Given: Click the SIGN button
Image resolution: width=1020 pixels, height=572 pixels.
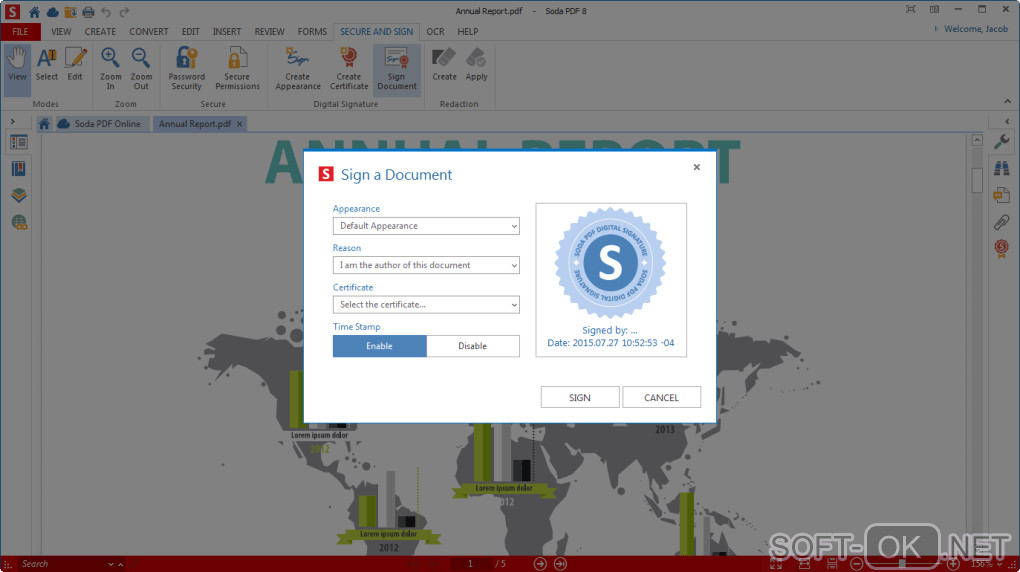Looking at the screenshot, I should [580, 398].
